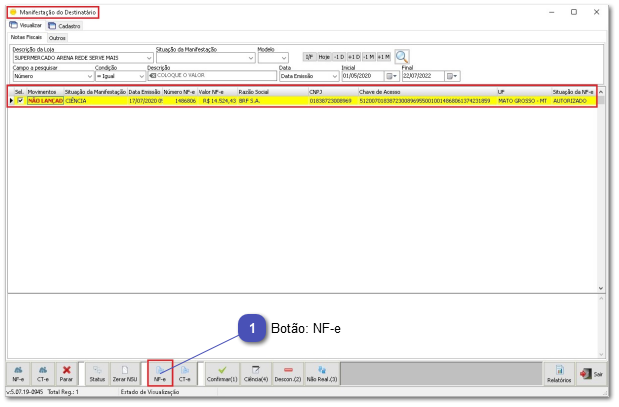Image resolution: width=619 pixels, height=407 pixels.
Task: Switch to the Visualizar tab
Action: (26, 25)
